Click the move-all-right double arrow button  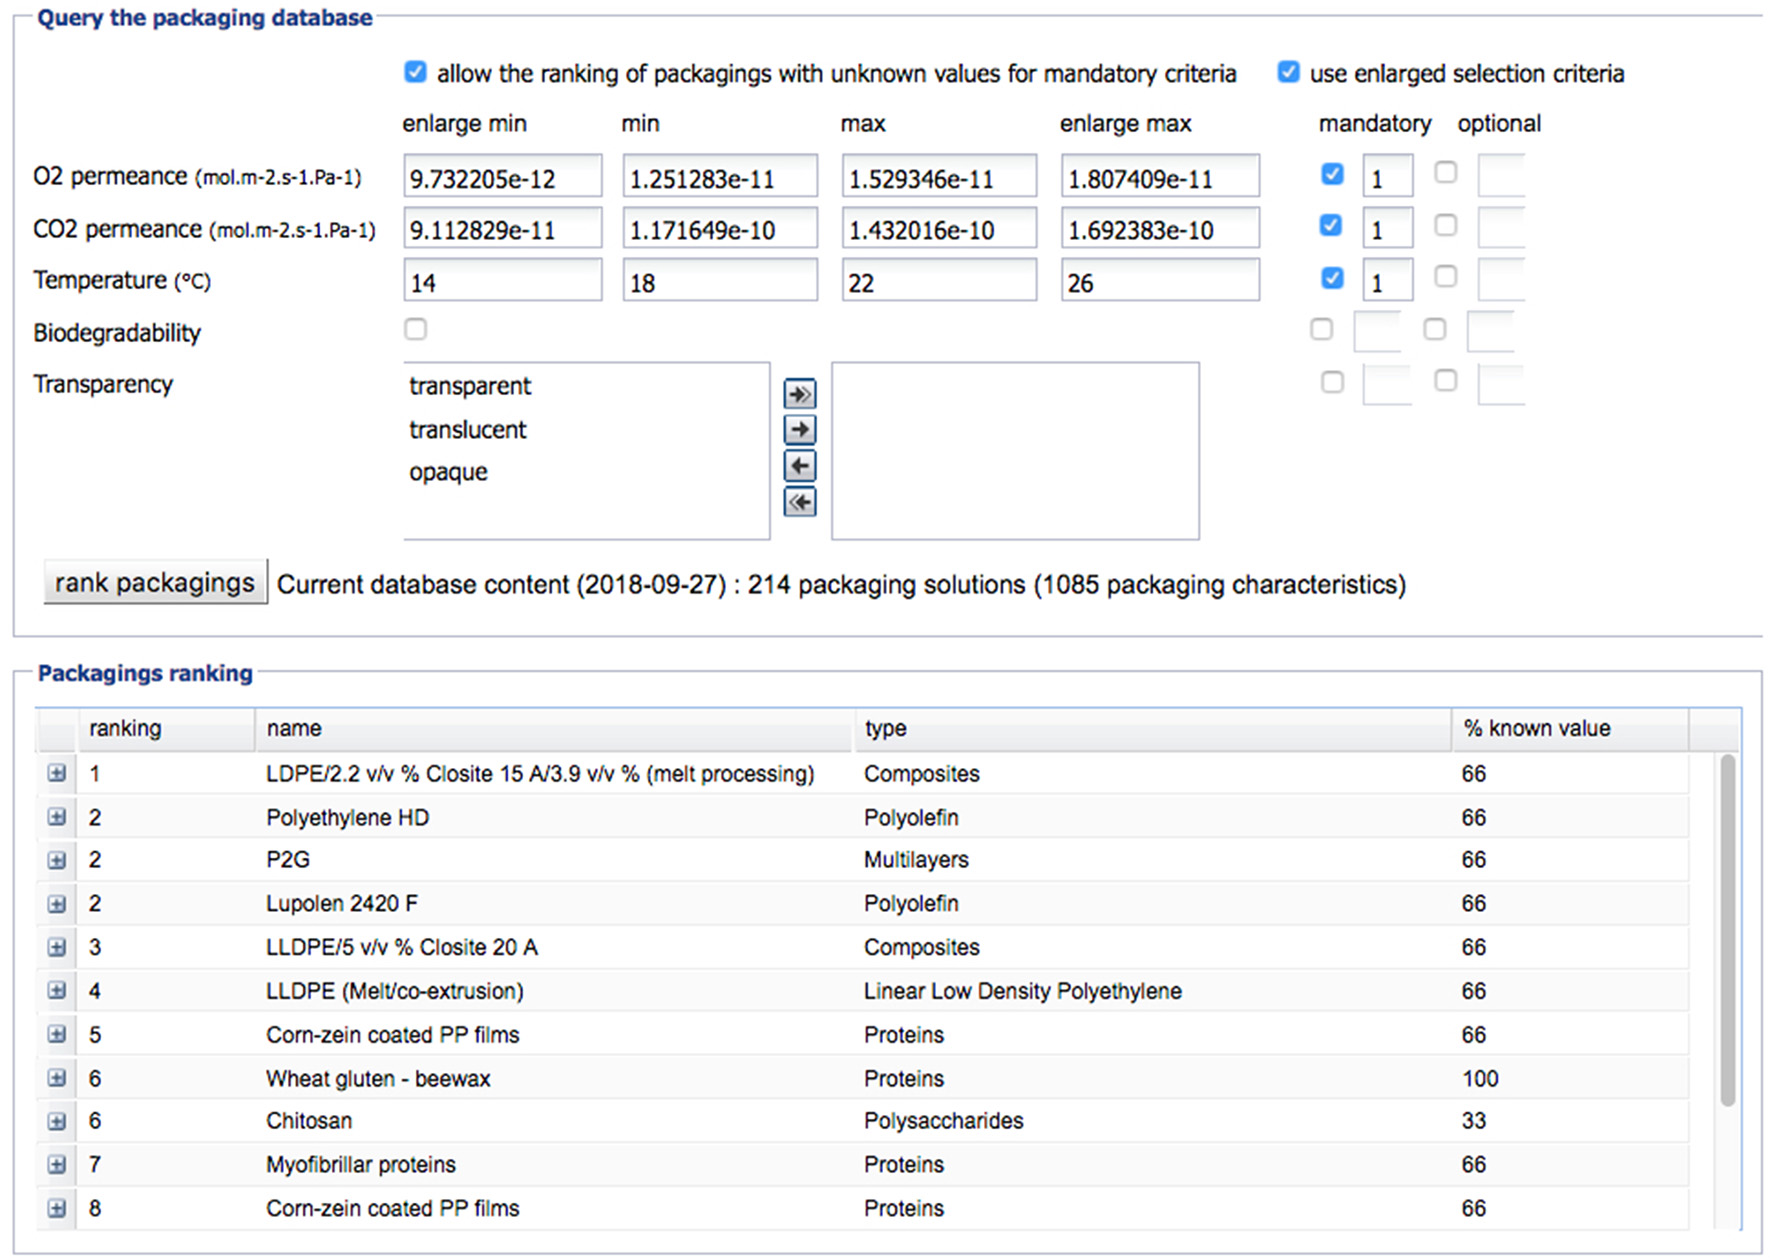(x=799, y=394)
